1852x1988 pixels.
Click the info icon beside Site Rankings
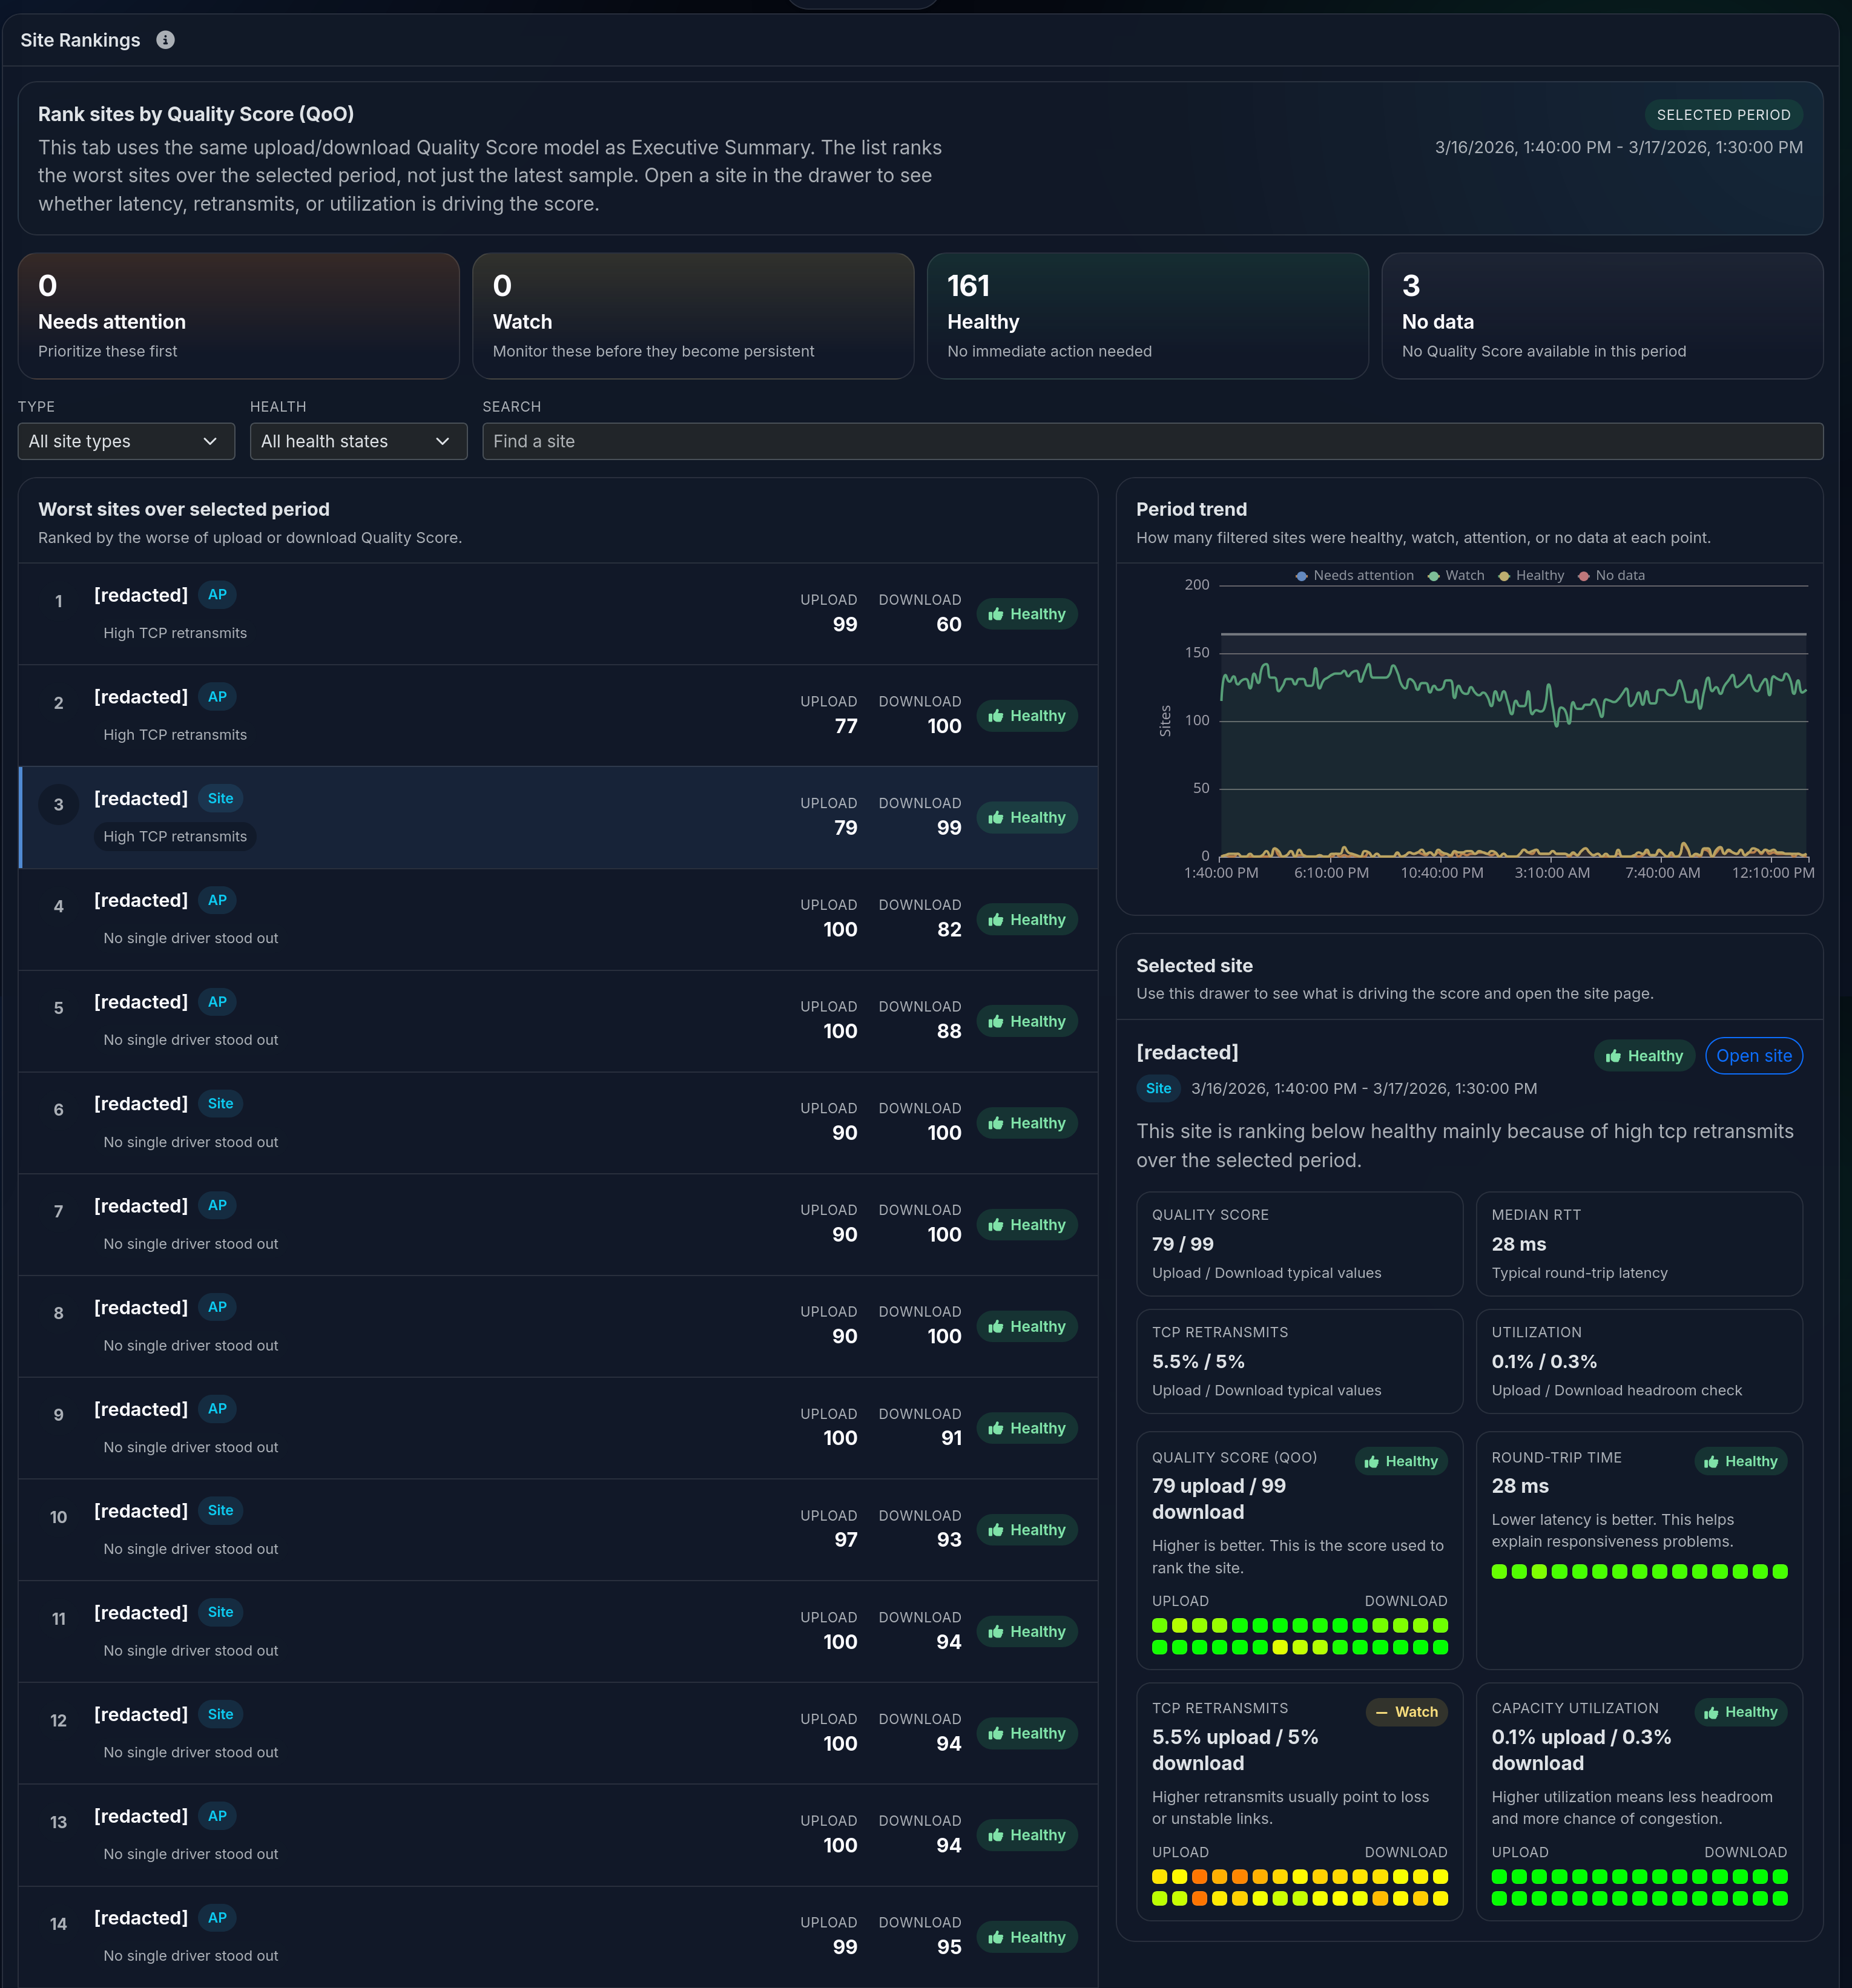tap(166, 40)
